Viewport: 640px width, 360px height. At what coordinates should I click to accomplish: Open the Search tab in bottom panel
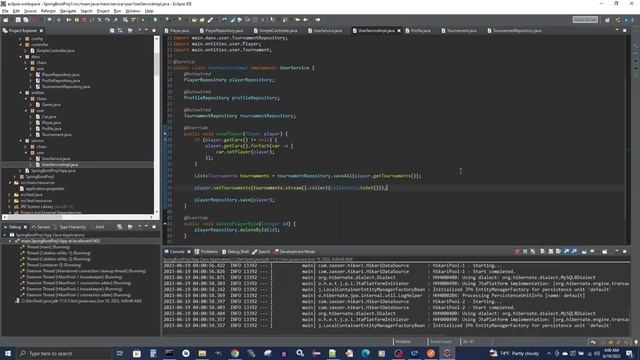[x=261, y=252]
